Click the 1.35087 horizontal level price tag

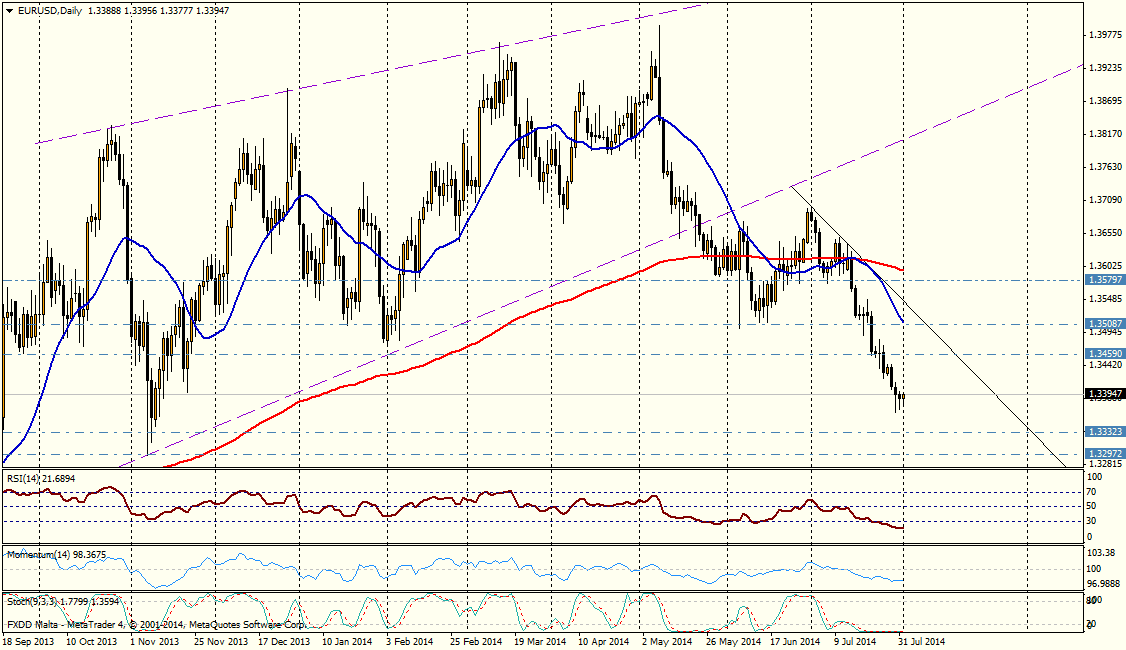click(x=1104, y=324)
